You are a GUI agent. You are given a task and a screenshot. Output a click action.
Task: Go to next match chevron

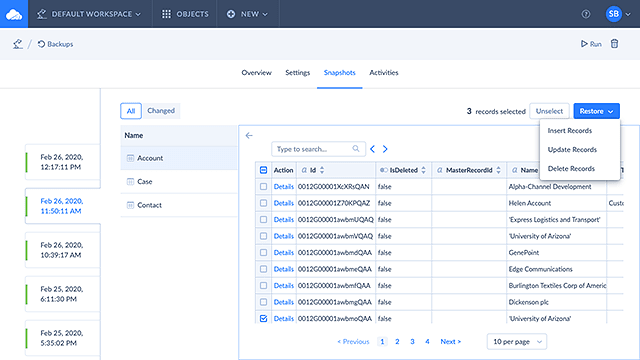coord(385,149)
